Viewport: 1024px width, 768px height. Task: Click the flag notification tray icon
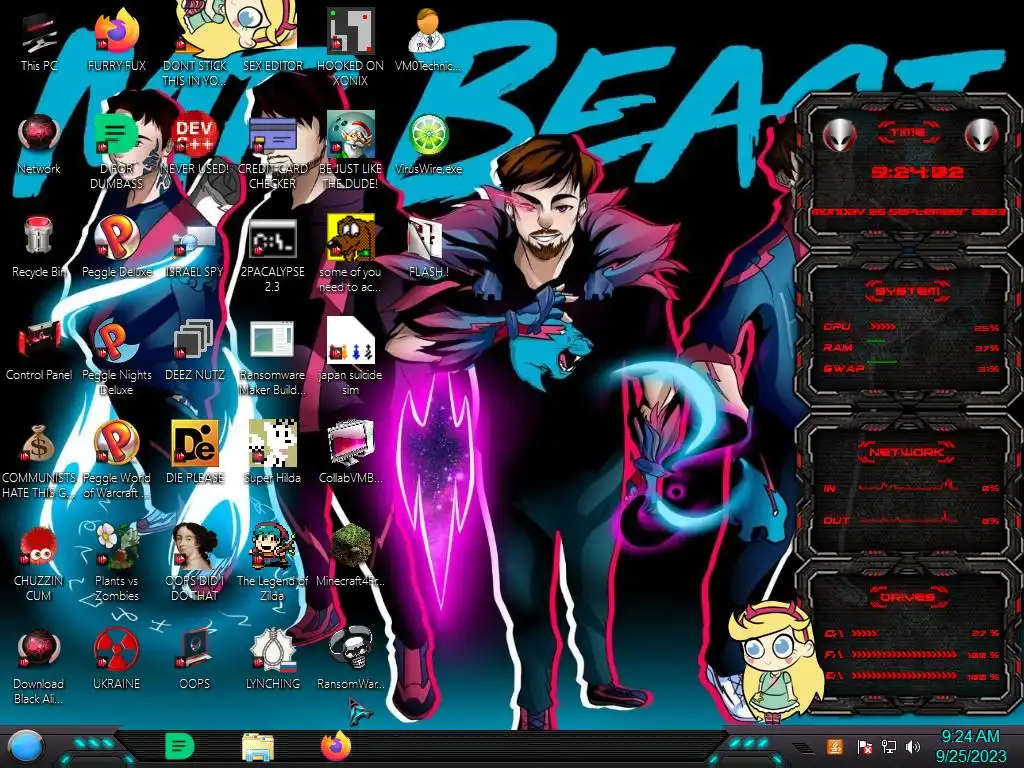864,746
